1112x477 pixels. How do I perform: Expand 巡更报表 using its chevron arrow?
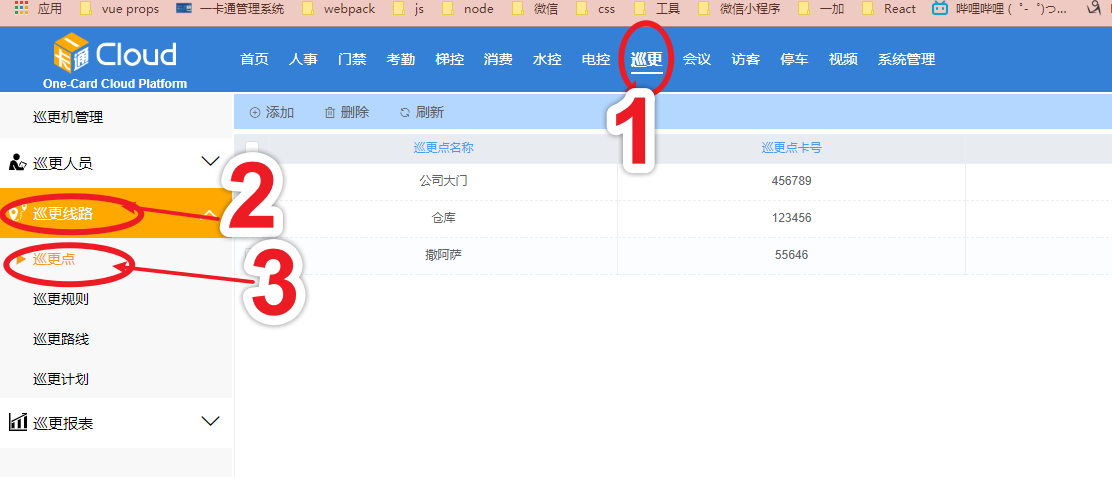pyautogui.click(x=210, y=421)
